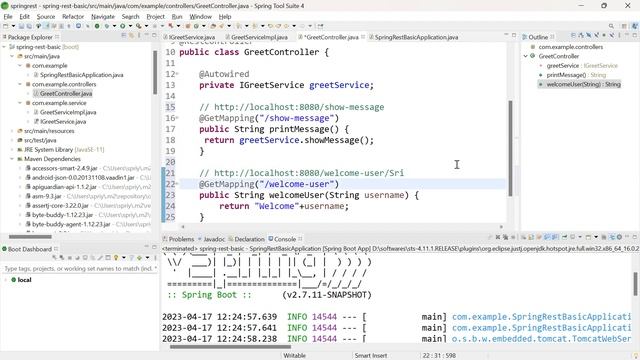Viewport: 640px width, 360px height.
Task: Open the Run button dropdown arrow
Action: 130,26
